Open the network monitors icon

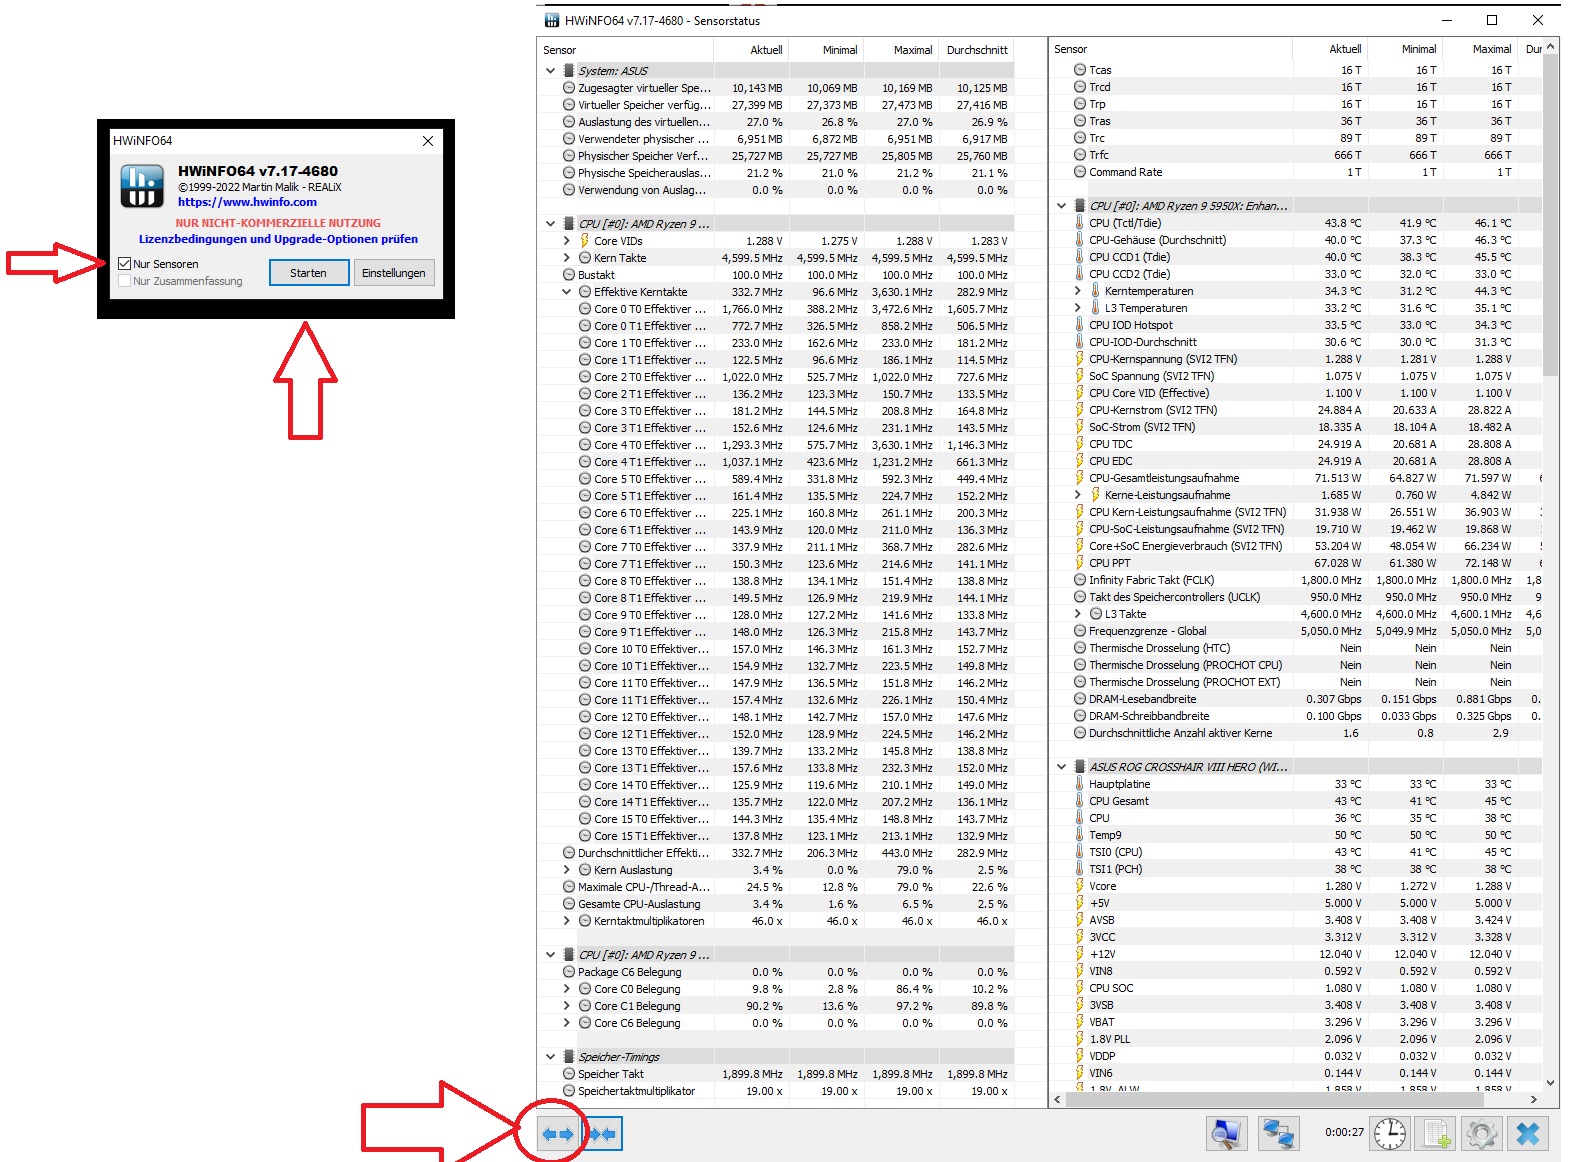click(1278, 1134)
